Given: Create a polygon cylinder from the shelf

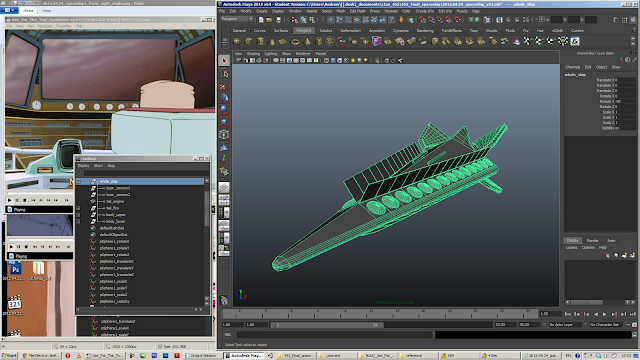Looking at the screenshot, I should [260, 41].
